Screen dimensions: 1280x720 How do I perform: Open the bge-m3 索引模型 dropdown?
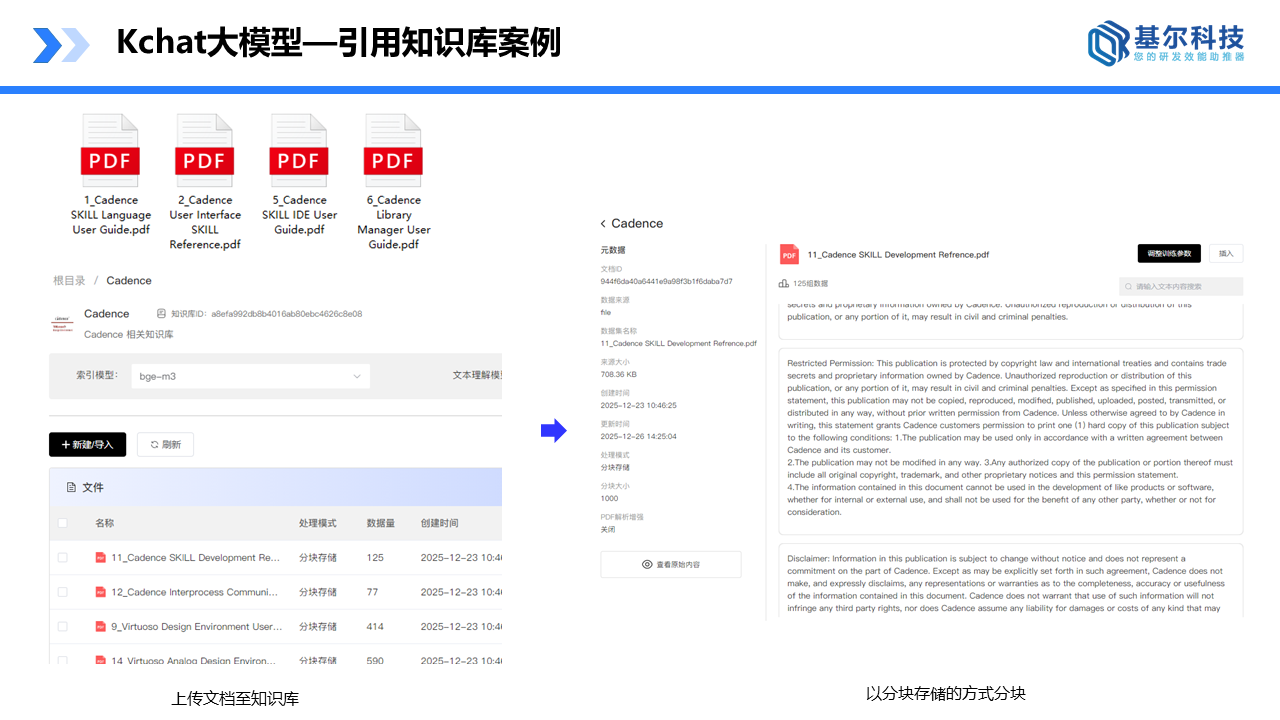[x=250, y=376]
